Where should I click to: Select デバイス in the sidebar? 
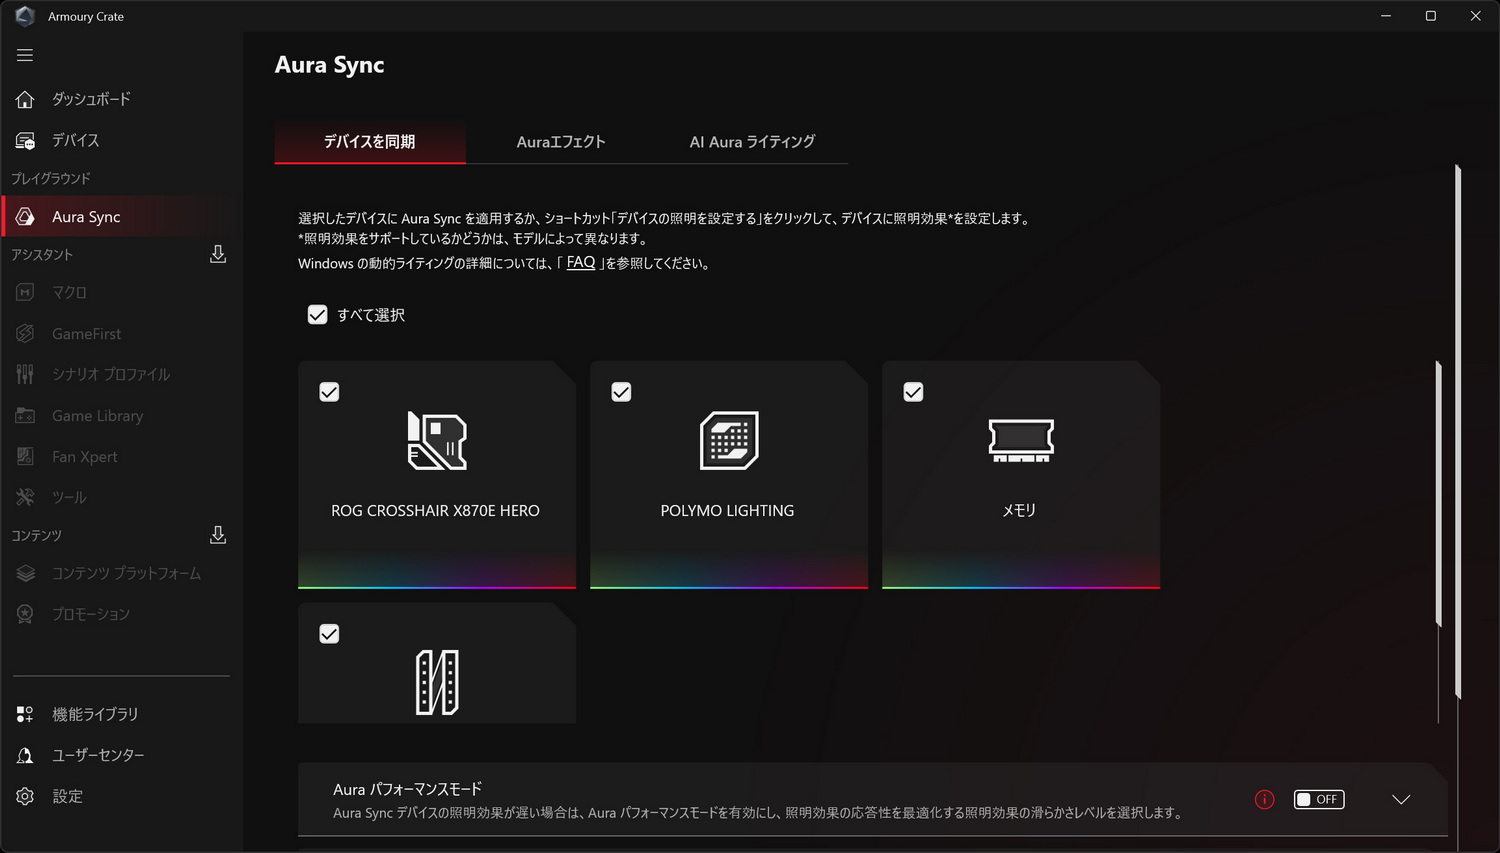coord(74,140)
